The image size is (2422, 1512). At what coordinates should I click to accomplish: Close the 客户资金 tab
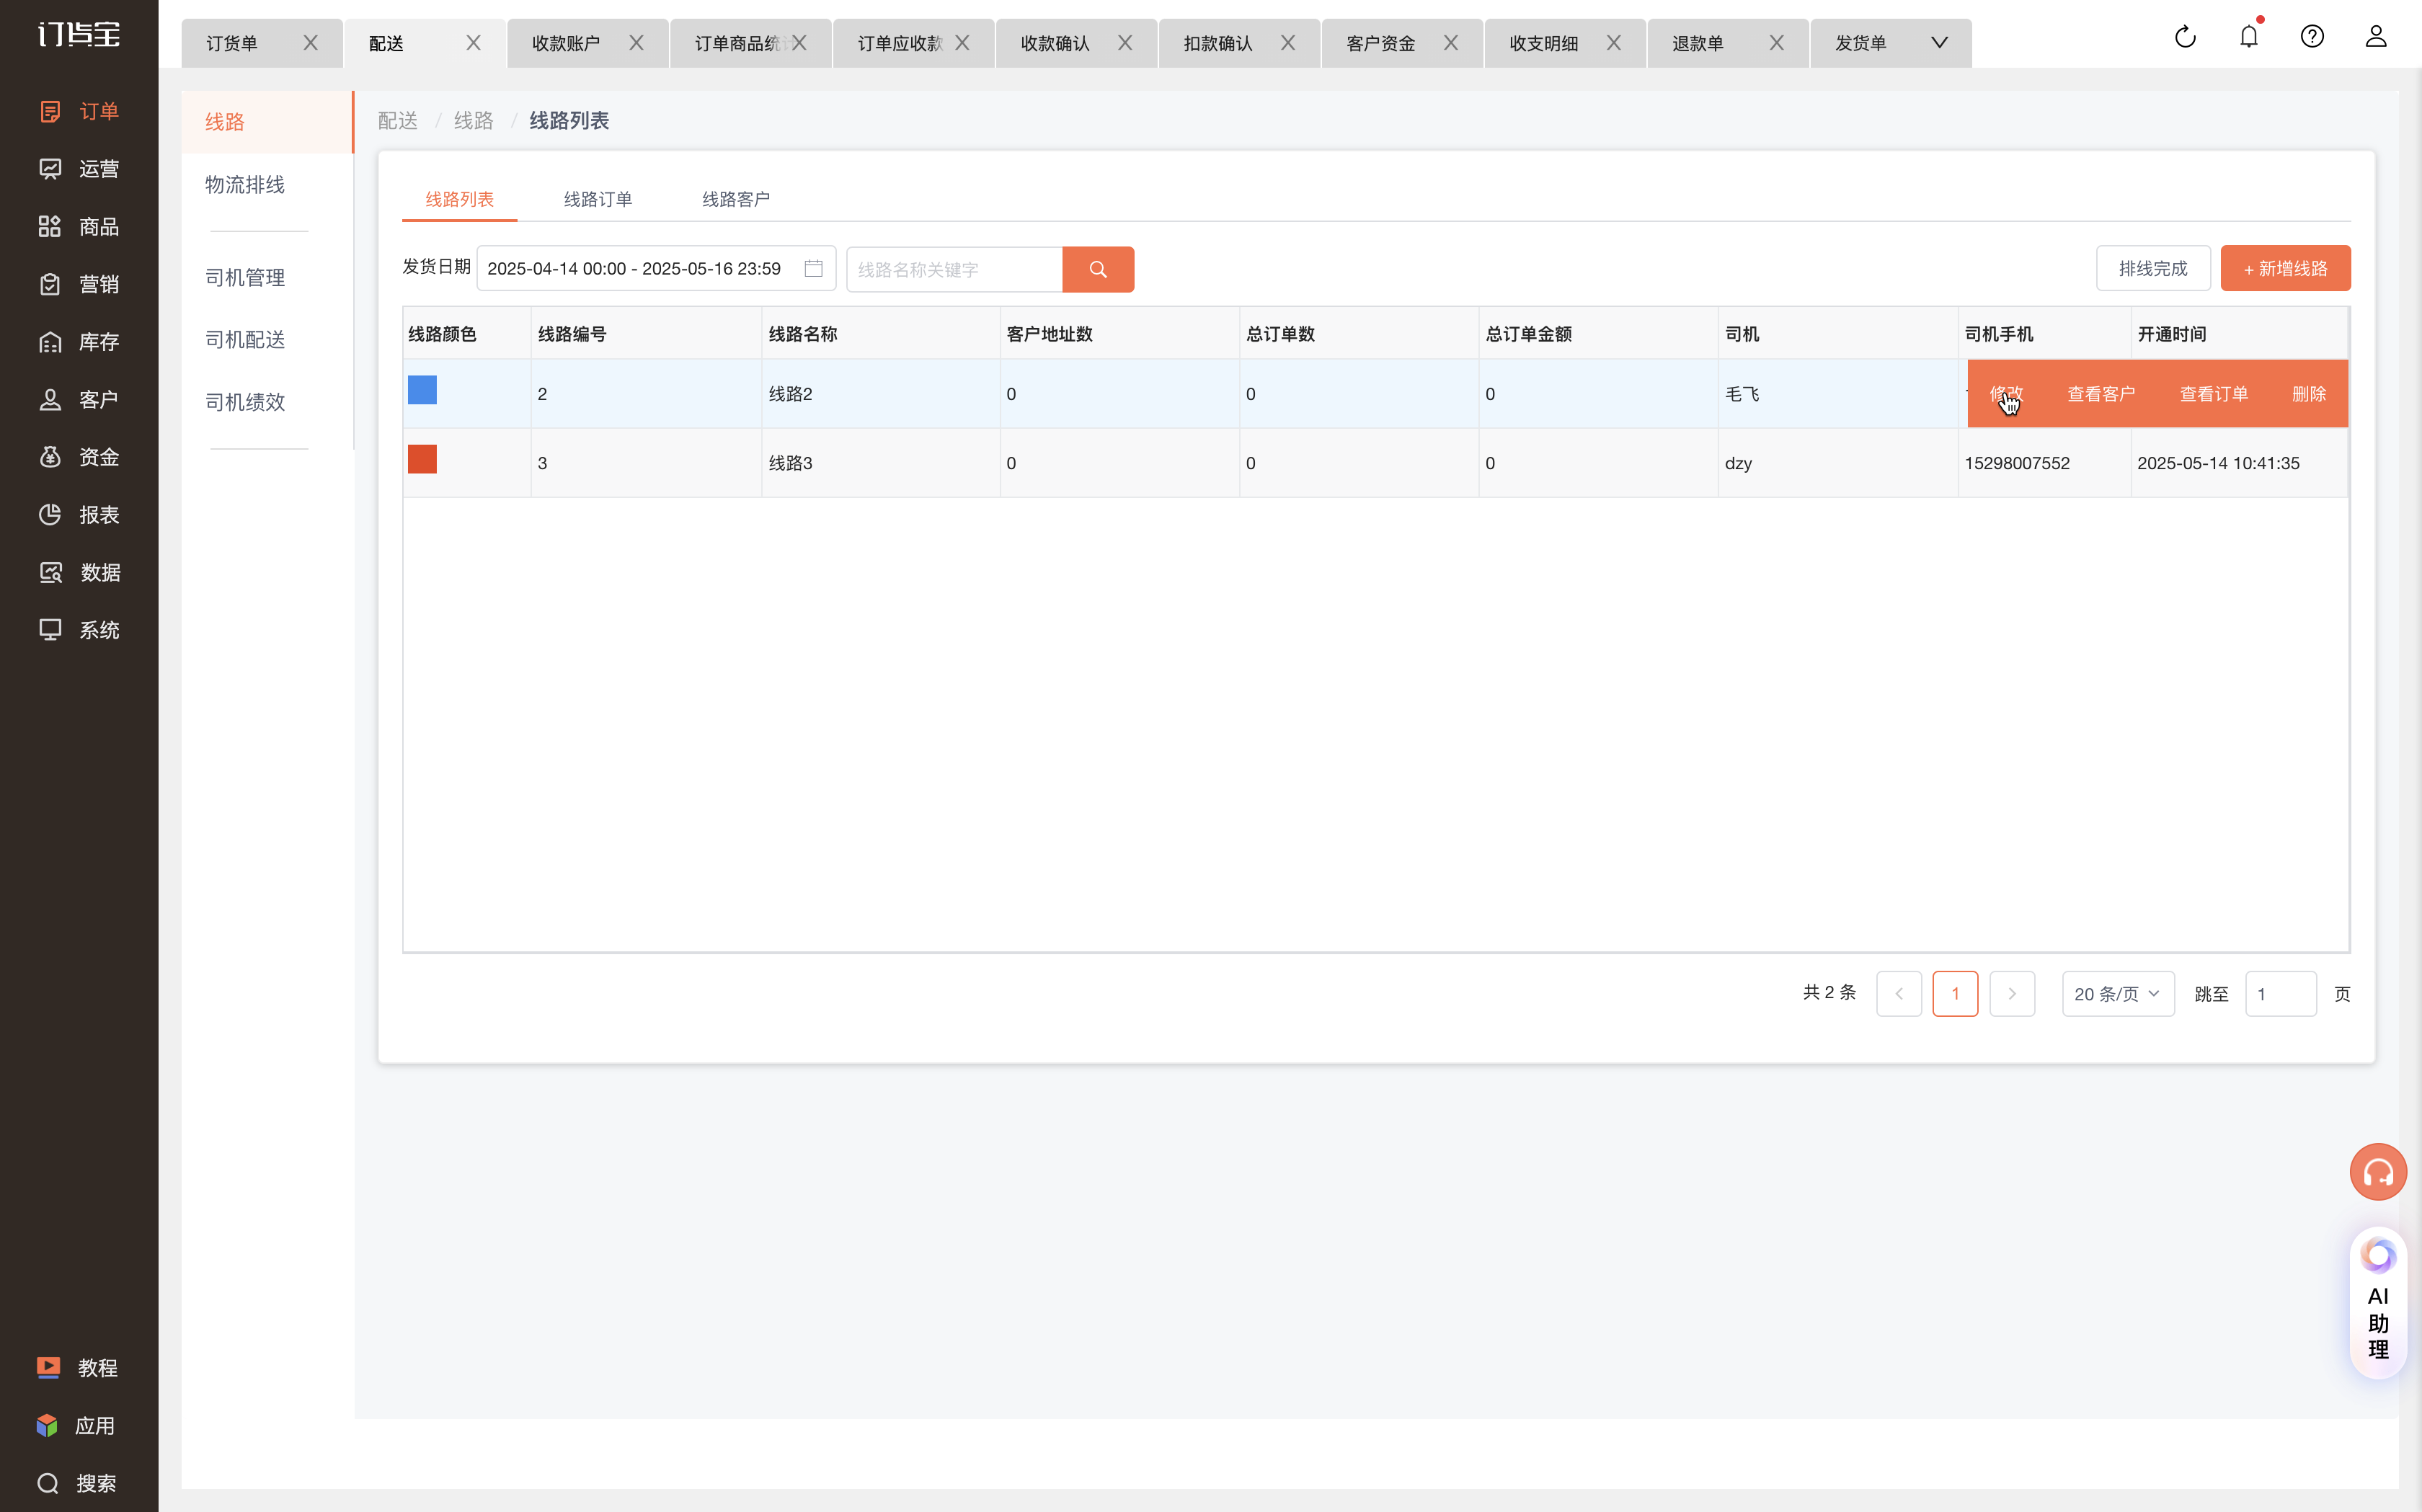coord(1451,43)
